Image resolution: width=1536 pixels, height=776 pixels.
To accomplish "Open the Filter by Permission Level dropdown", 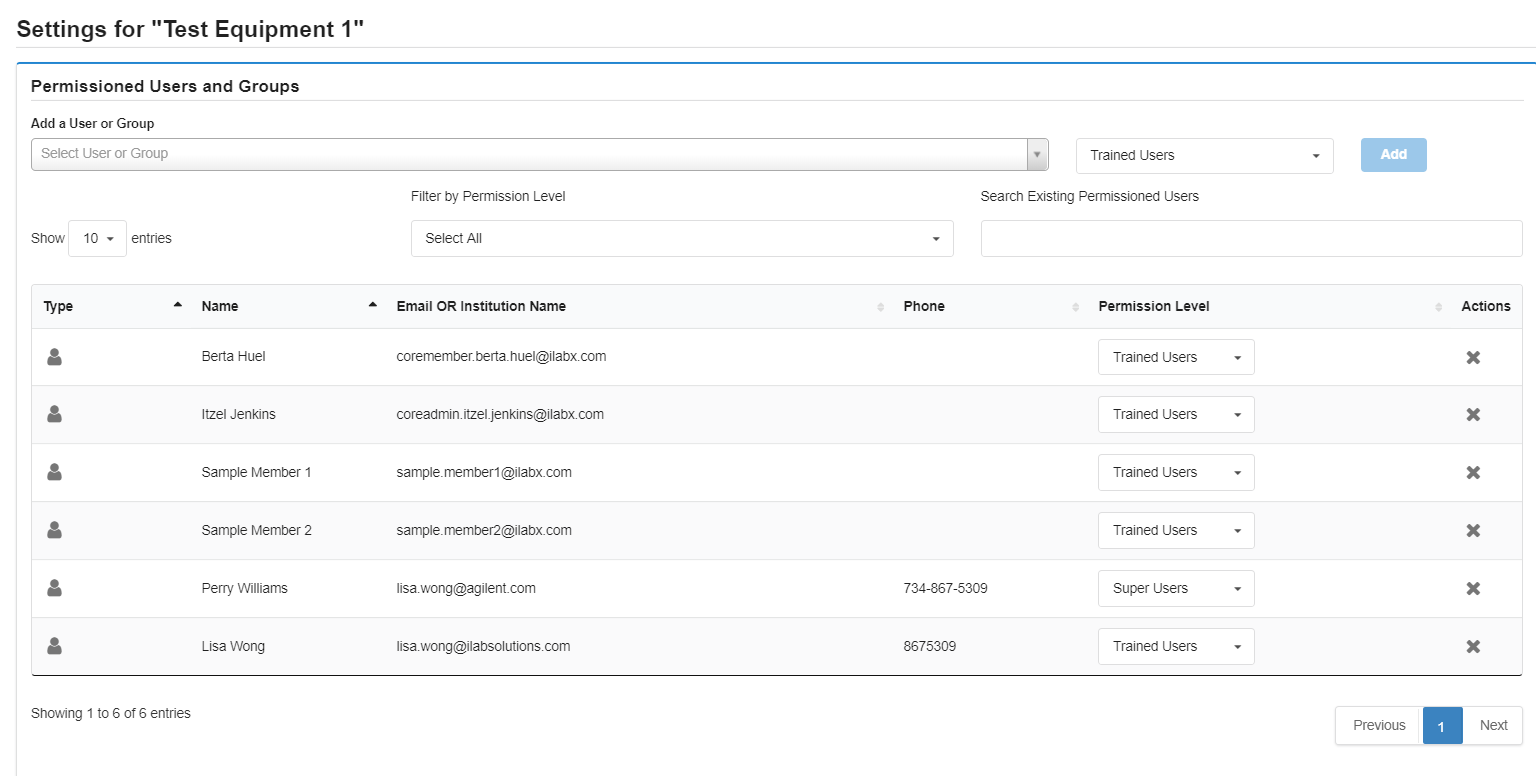I will (x=681, y=239).
